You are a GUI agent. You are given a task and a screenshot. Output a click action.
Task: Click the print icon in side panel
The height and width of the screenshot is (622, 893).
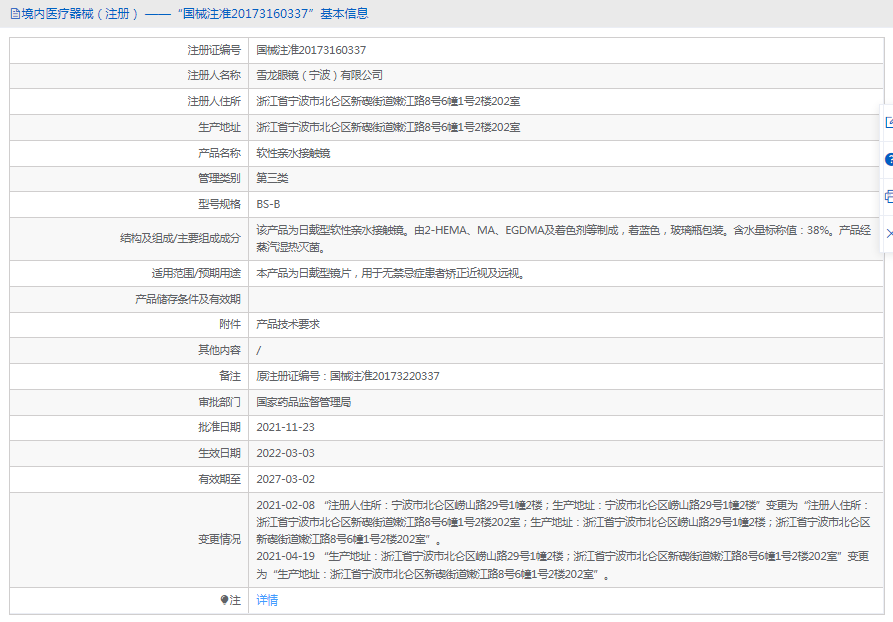point(888,196)
